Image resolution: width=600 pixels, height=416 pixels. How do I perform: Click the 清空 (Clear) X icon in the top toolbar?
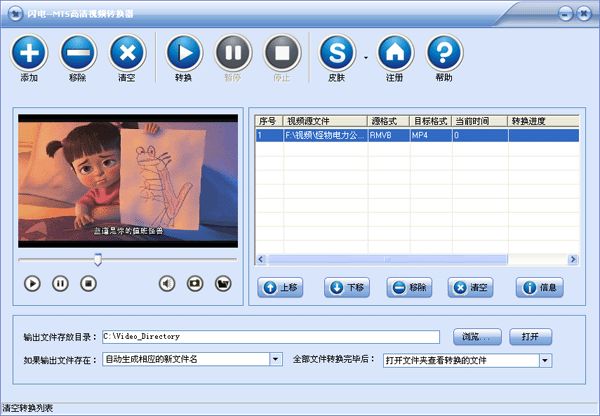pyautogui.click(x=127, y=52)
